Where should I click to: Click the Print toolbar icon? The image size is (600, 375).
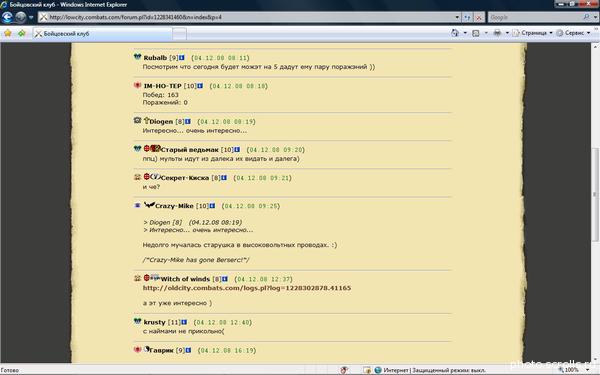(x=497, y=33)
